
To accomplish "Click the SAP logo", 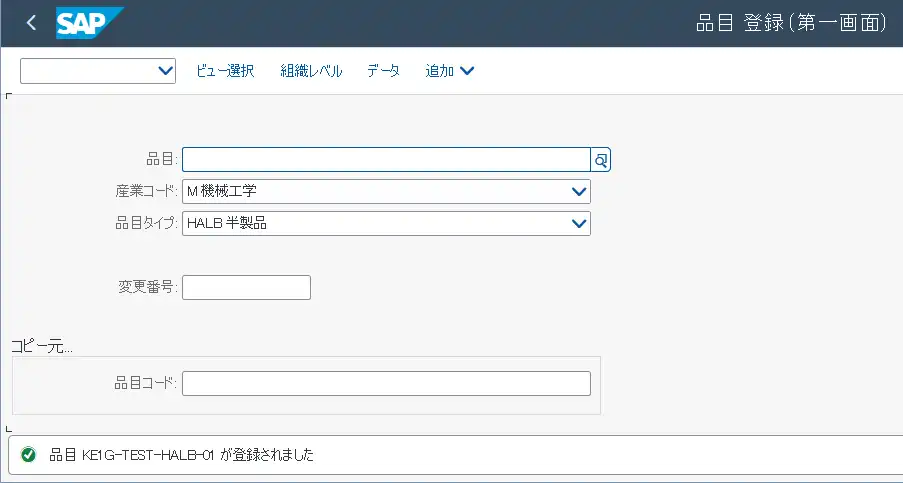I will 90,23.
